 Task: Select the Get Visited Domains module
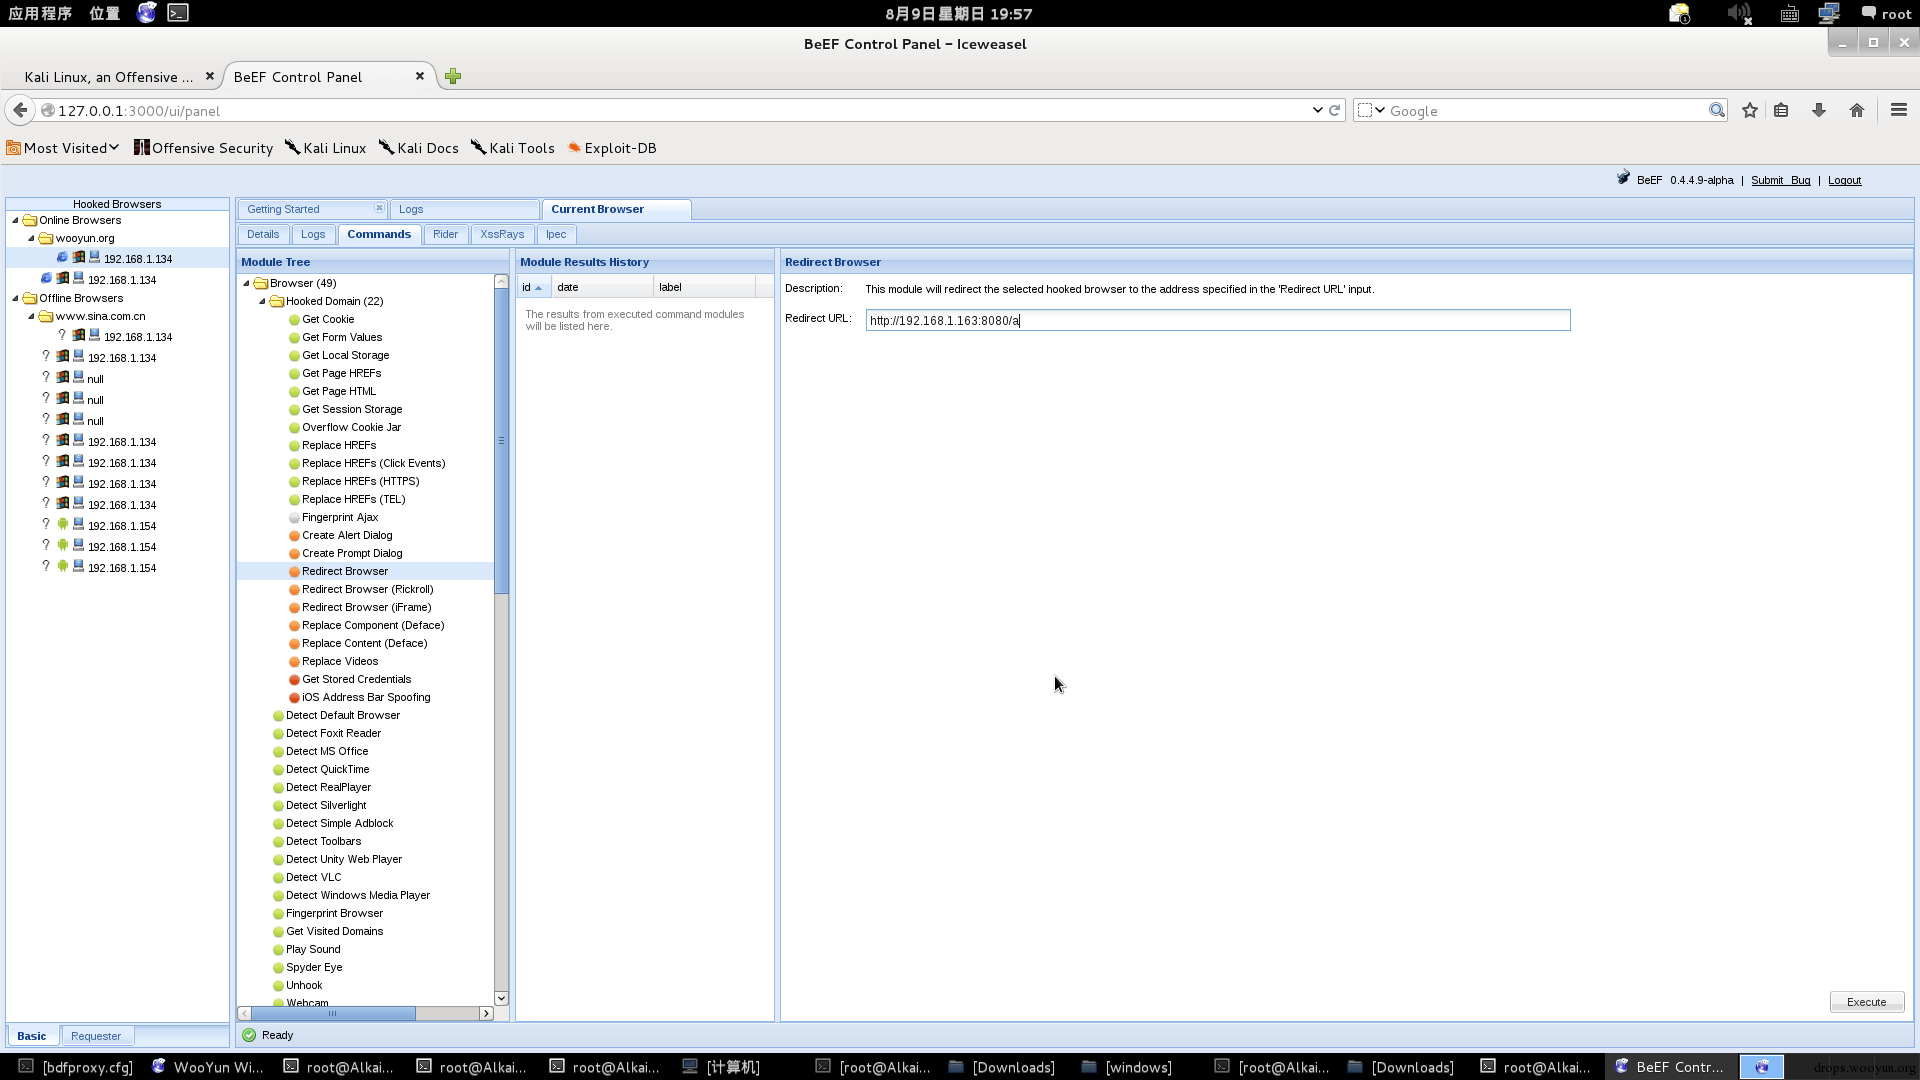tap(334, 931)
